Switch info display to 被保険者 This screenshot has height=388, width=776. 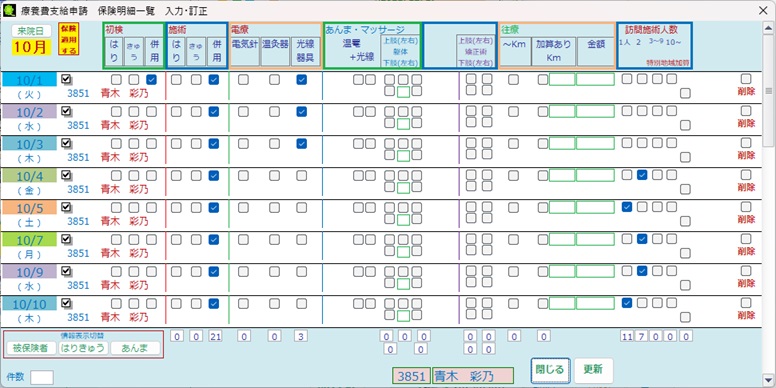(x=31, y=348)
